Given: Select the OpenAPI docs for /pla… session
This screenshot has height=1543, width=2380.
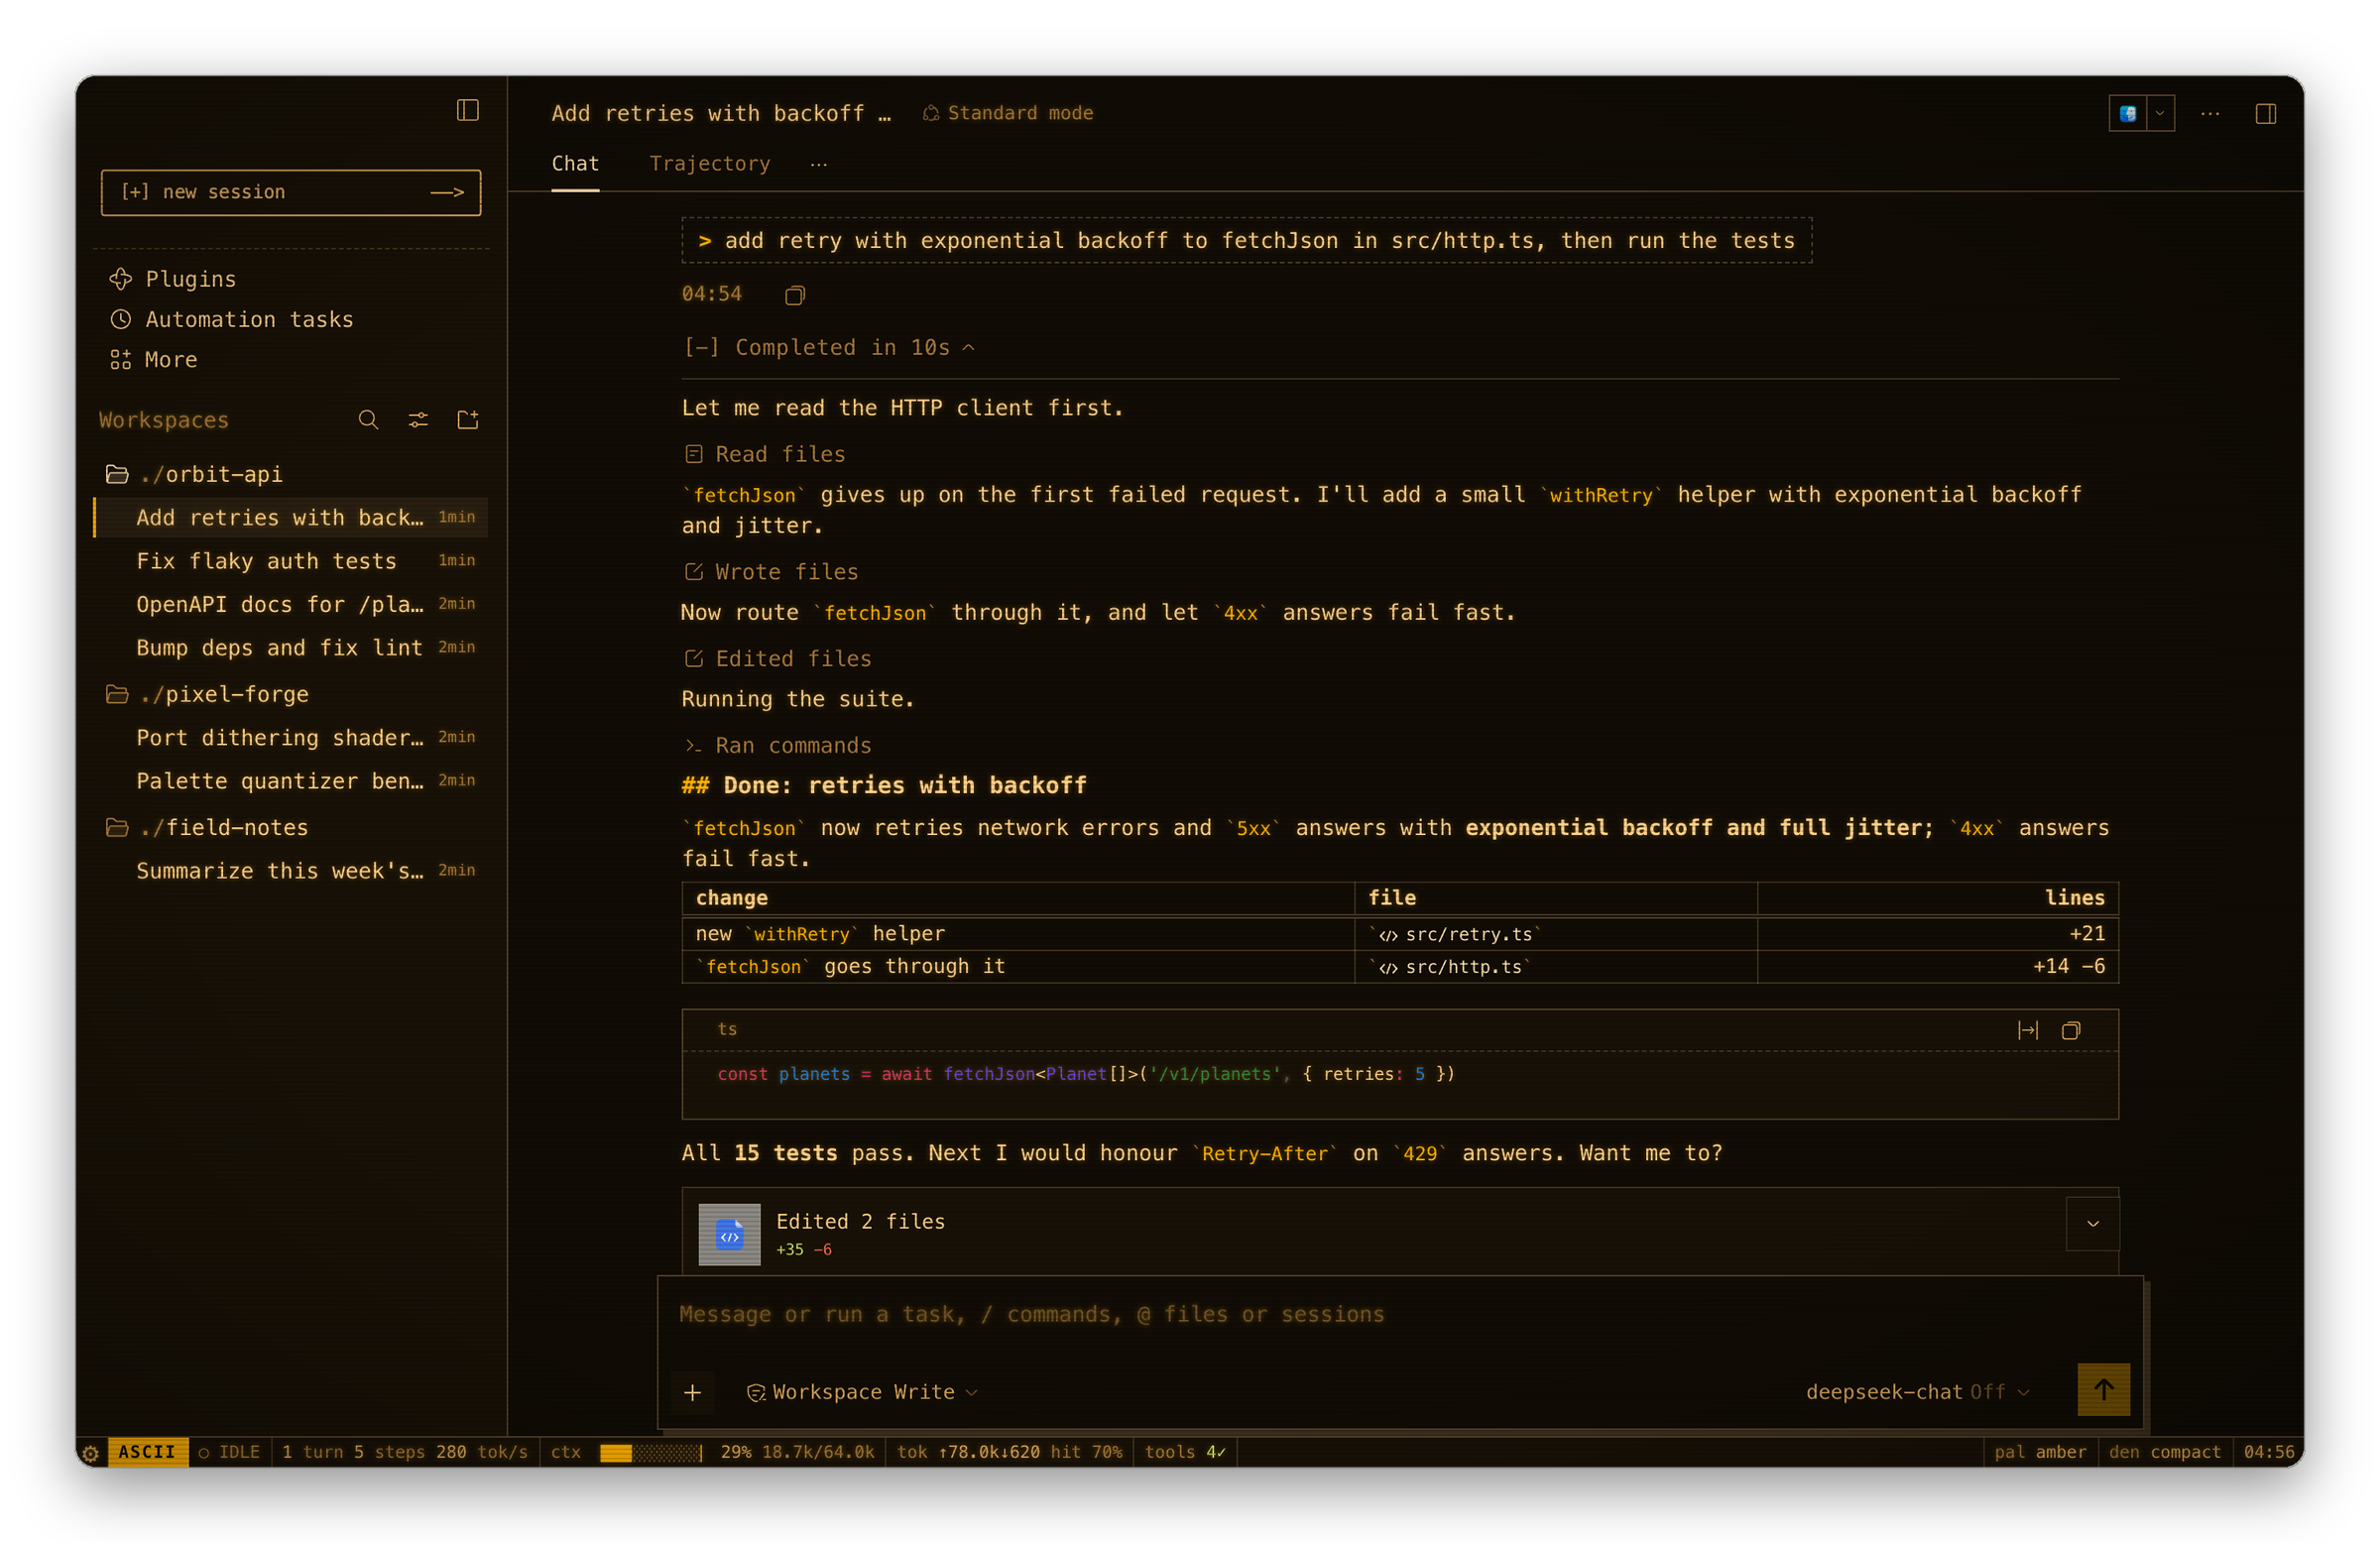Looking at the screenshot, I should pyautogui.click(x=291, y=604).
